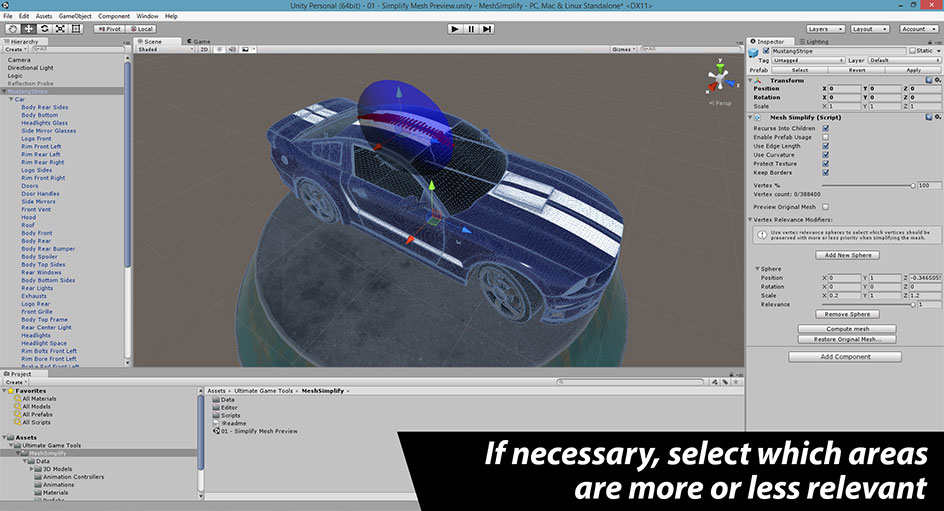Open the Component menu
The image size is (944, 511).
[114, 16]
